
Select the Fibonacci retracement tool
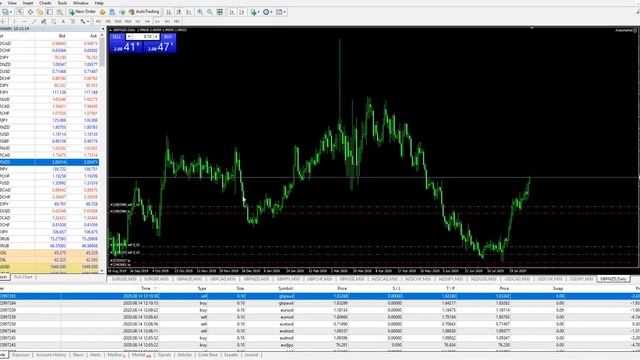coord(53,21)
